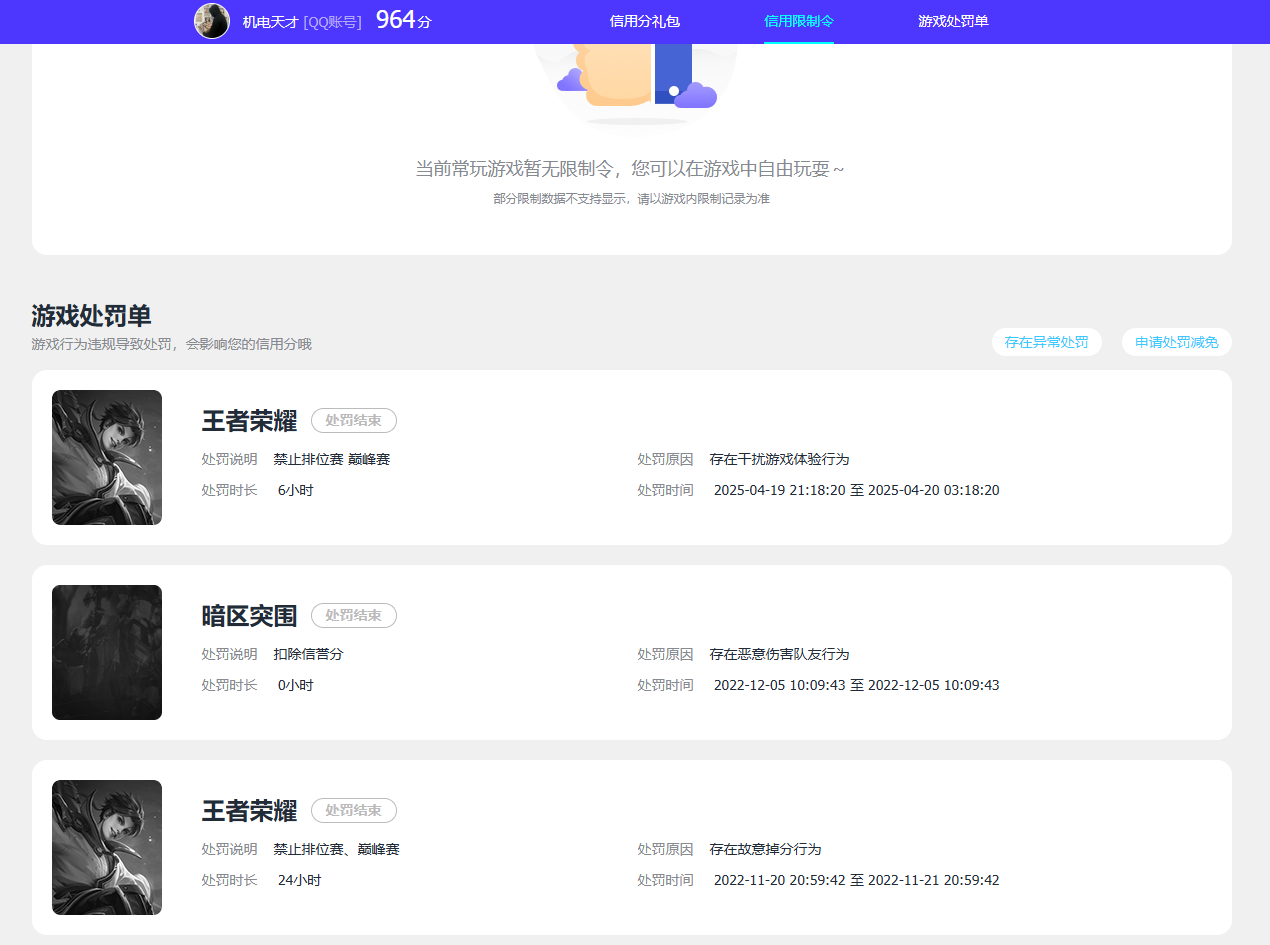The width and height of the screenshot is (1270, 945).
Task: Click the 游戏处罚单 section heading
Action: point(91,316)
